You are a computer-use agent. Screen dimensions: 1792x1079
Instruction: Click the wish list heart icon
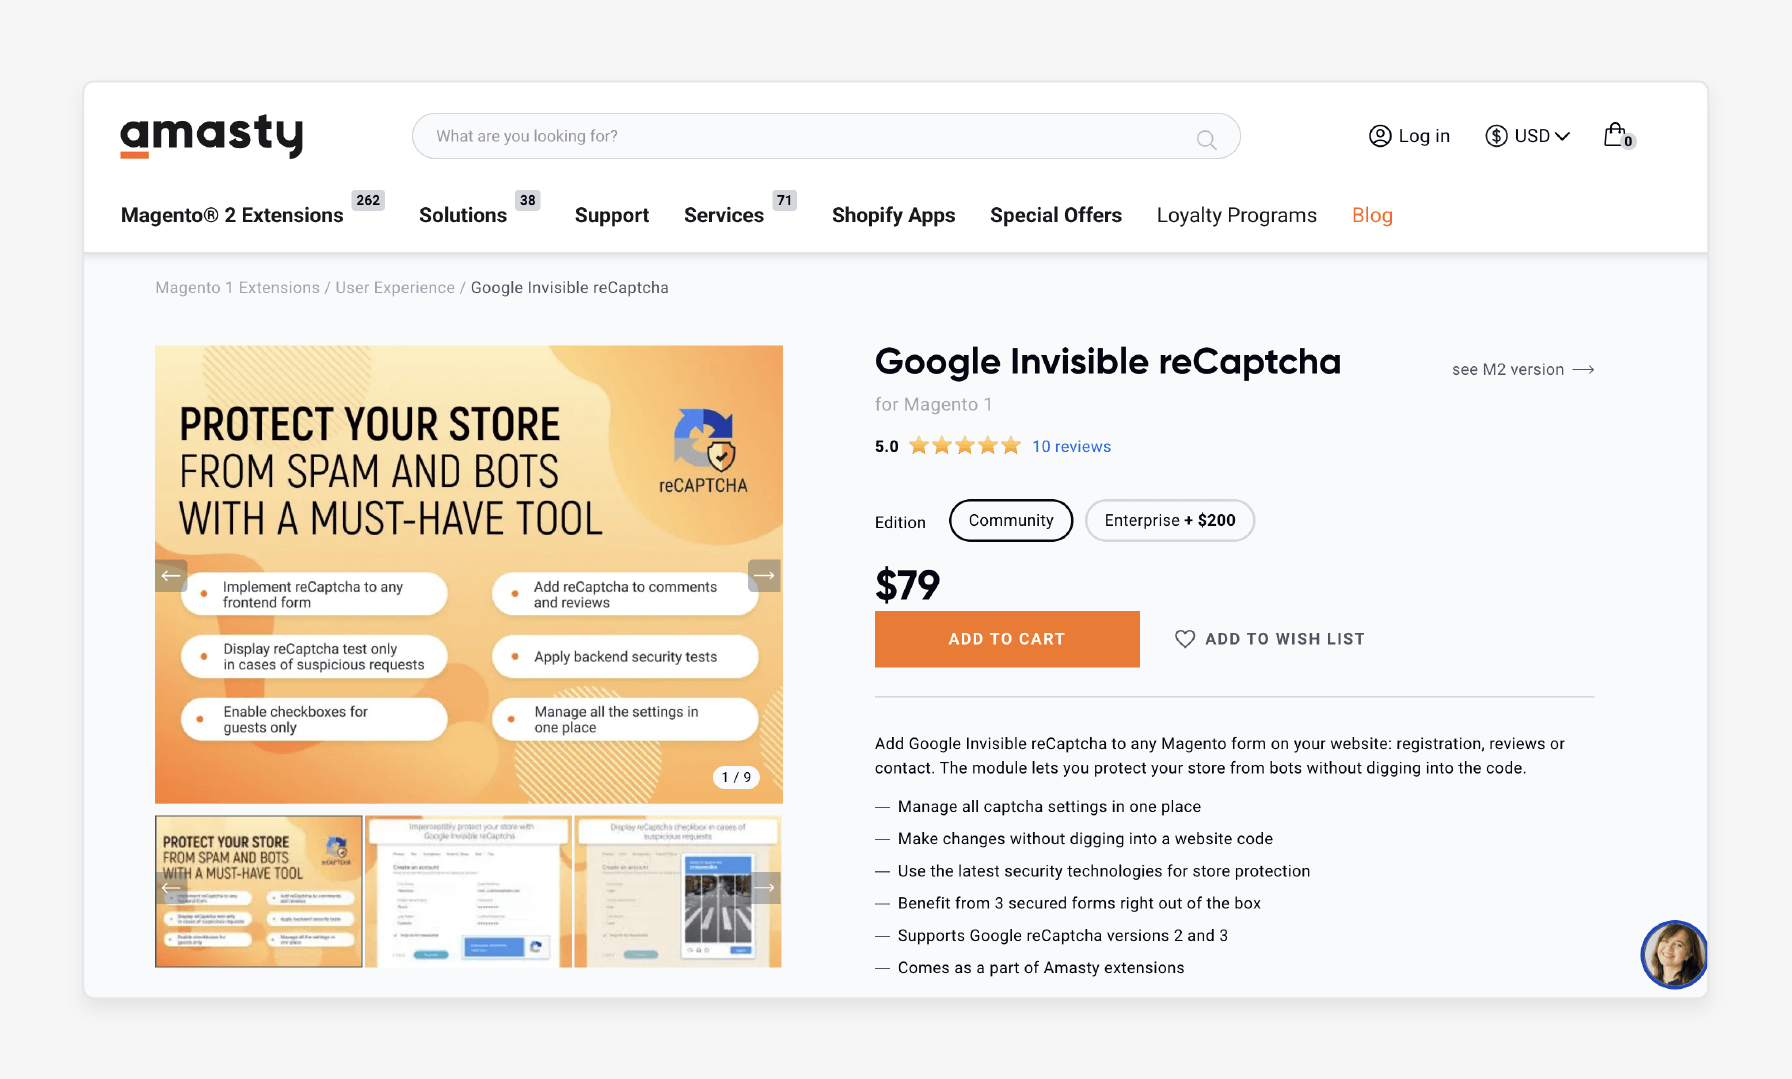(x=1185, y=639)
